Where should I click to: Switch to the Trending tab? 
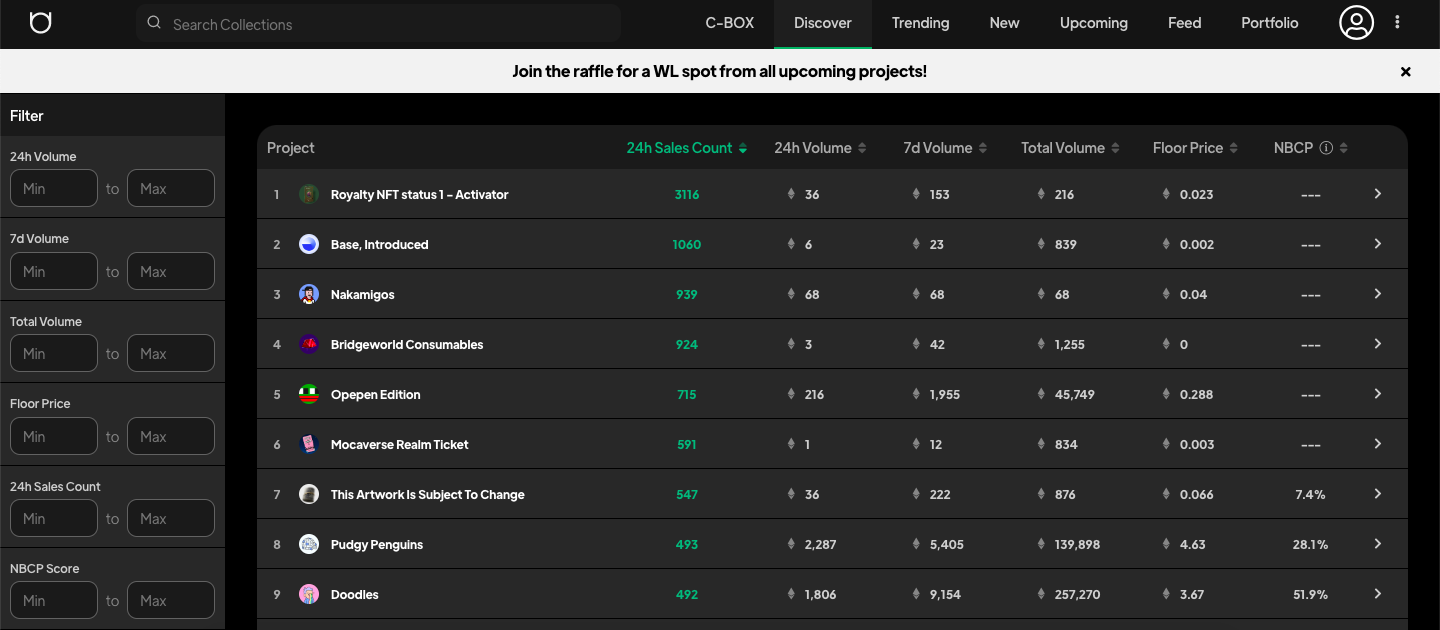click(x=920, y=23)
